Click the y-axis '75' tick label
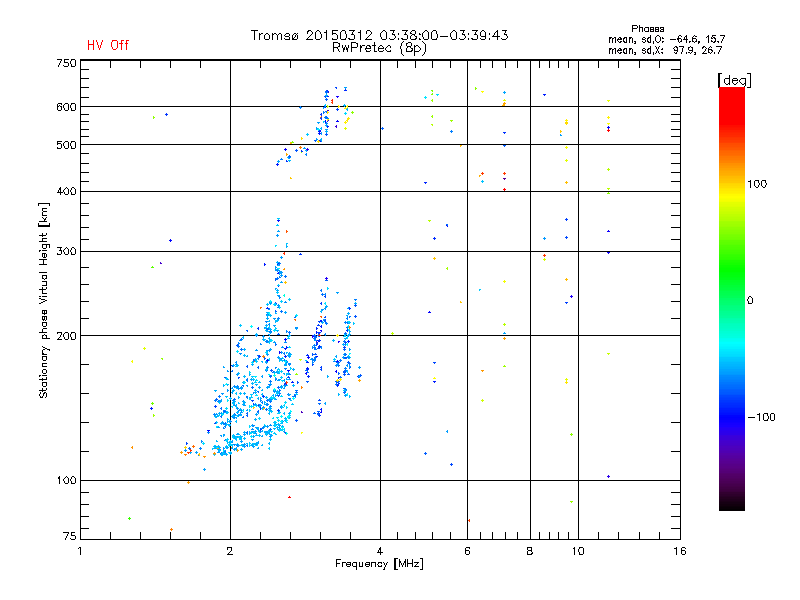The image size is (800, 600). (70, 536)
